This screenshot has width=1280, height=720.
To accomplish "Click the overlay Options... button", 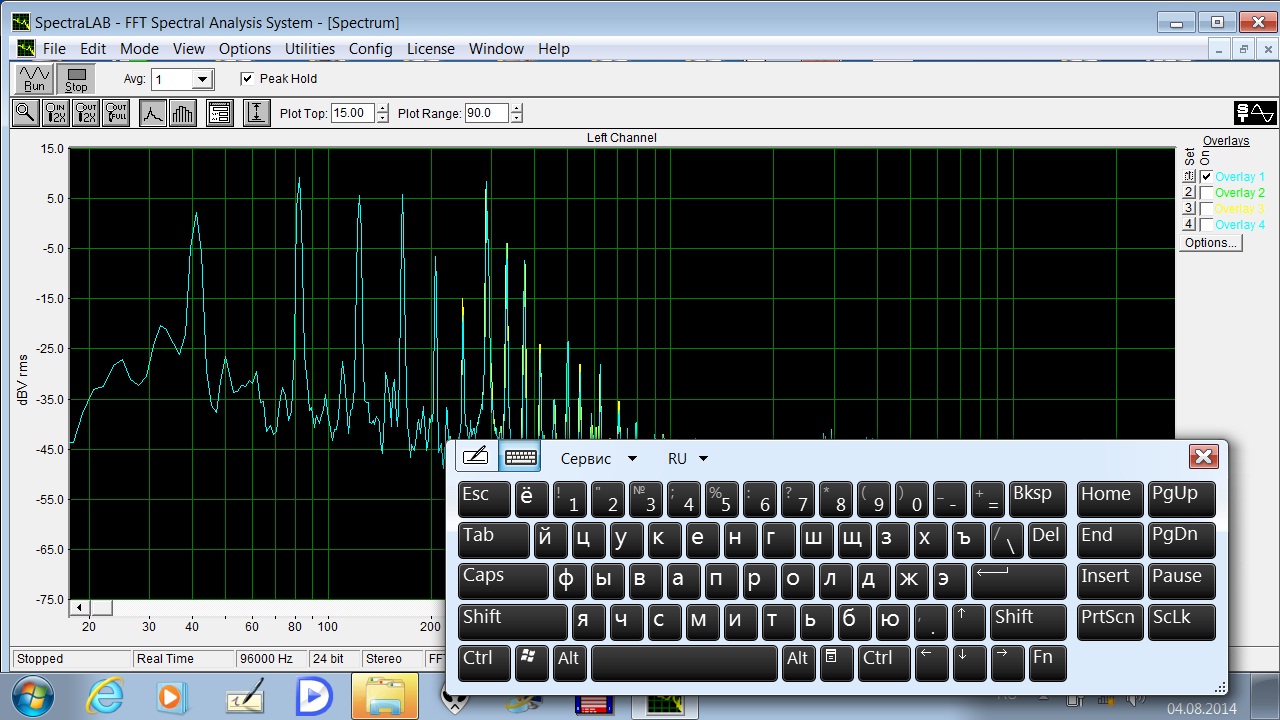I will coord(1210,243).
